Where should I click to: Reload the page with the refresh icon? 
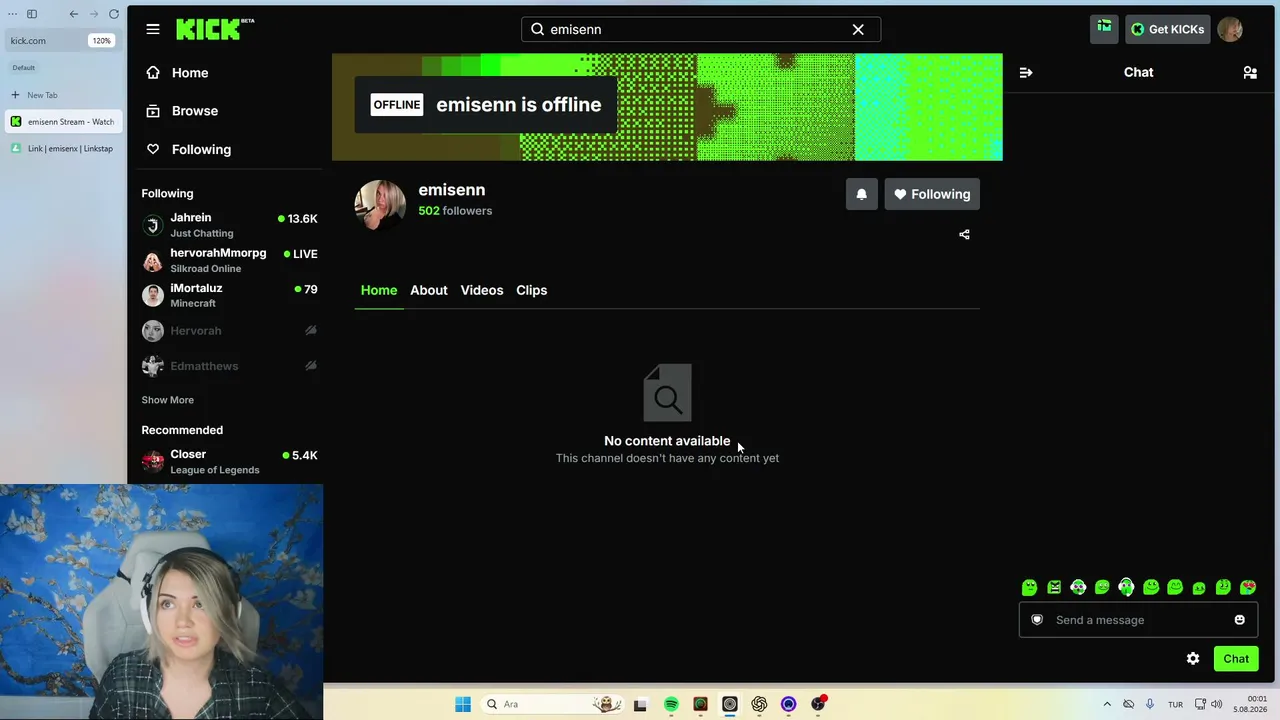pos(114,14)
